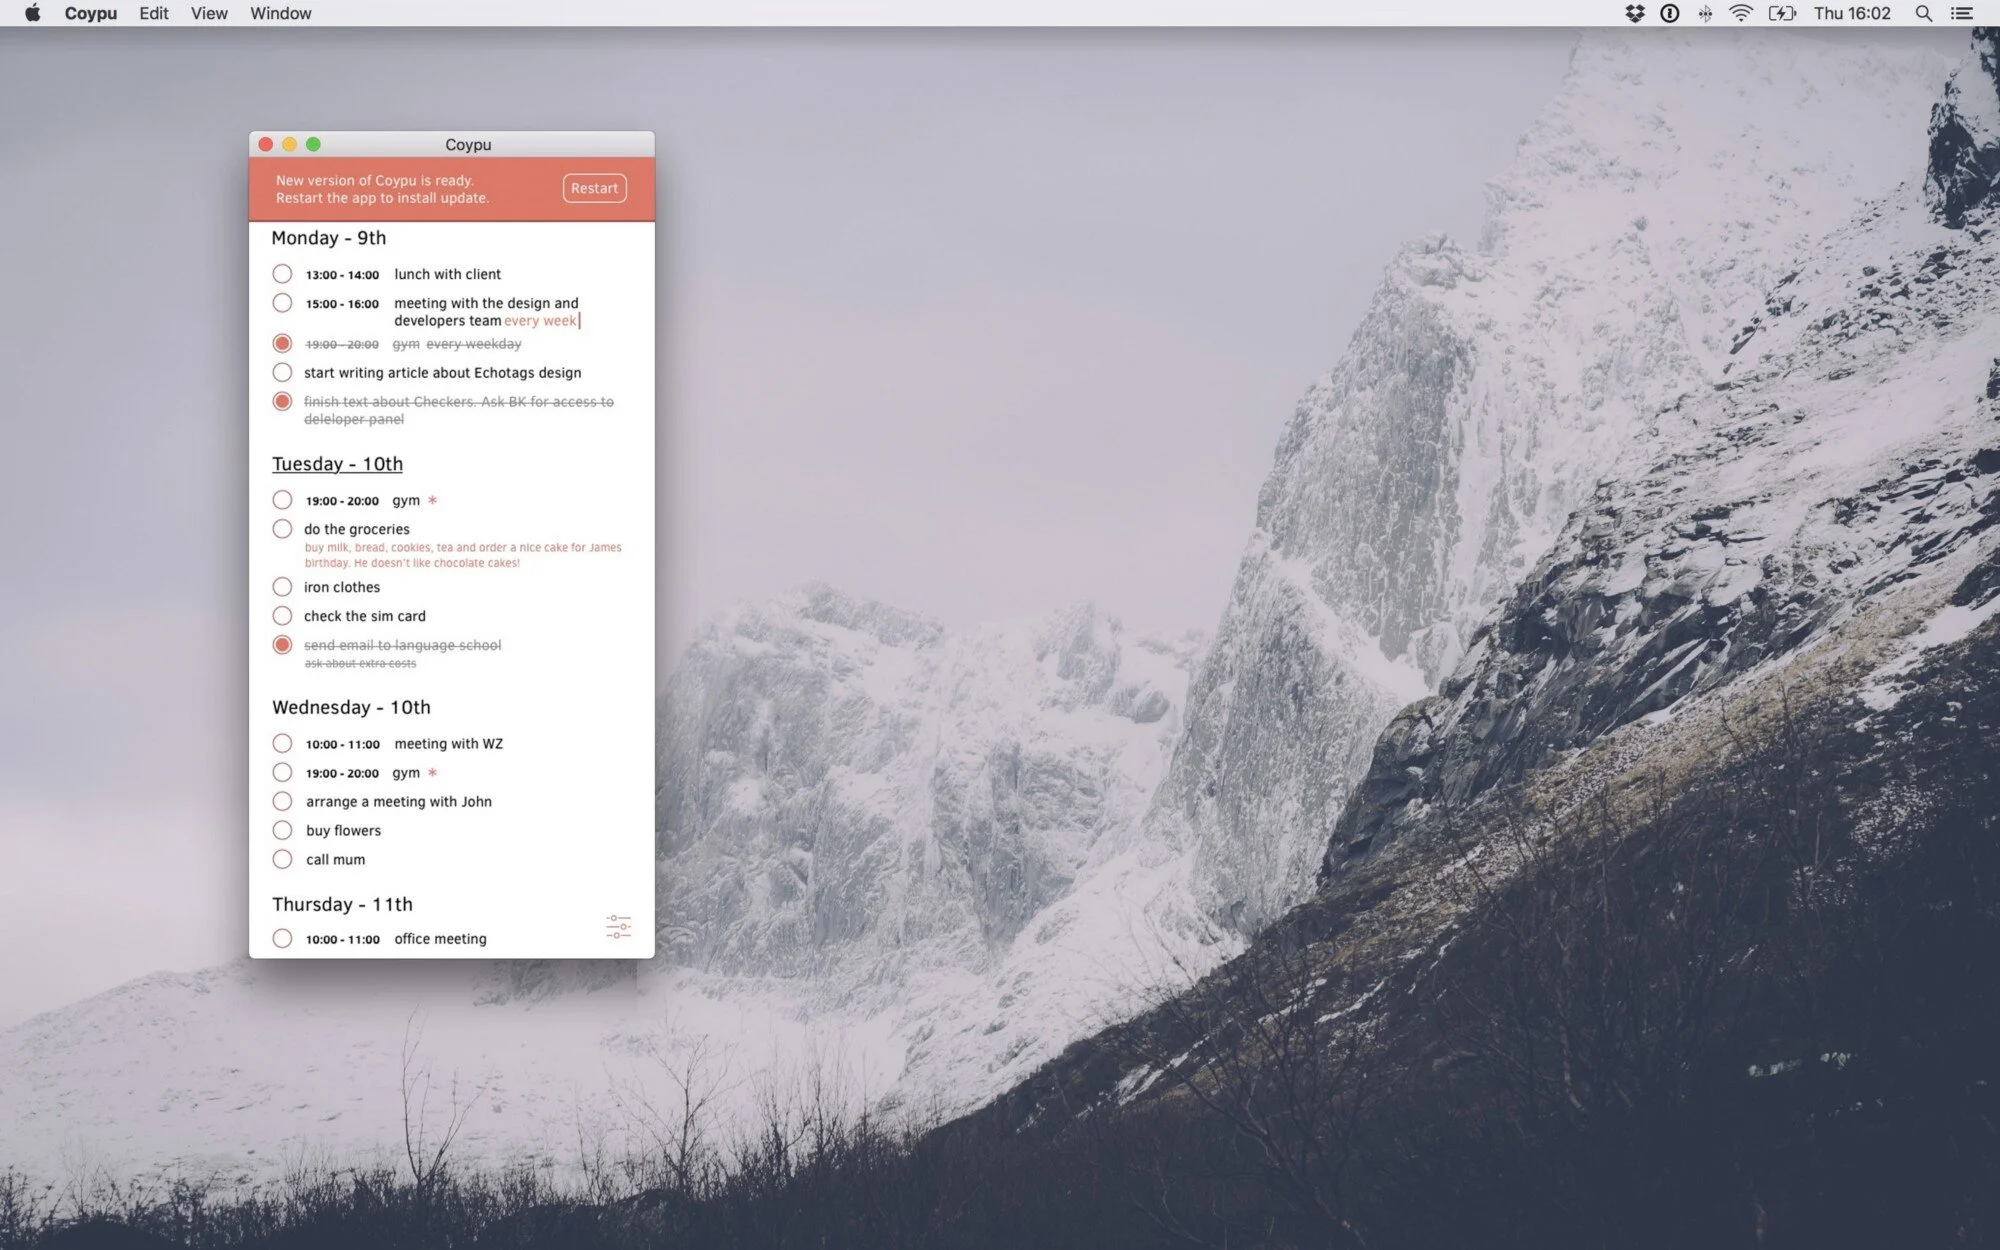Click the 'Thursday - 11th' heading
The height and width of the screenshot is (1250, 2000).
342,904
